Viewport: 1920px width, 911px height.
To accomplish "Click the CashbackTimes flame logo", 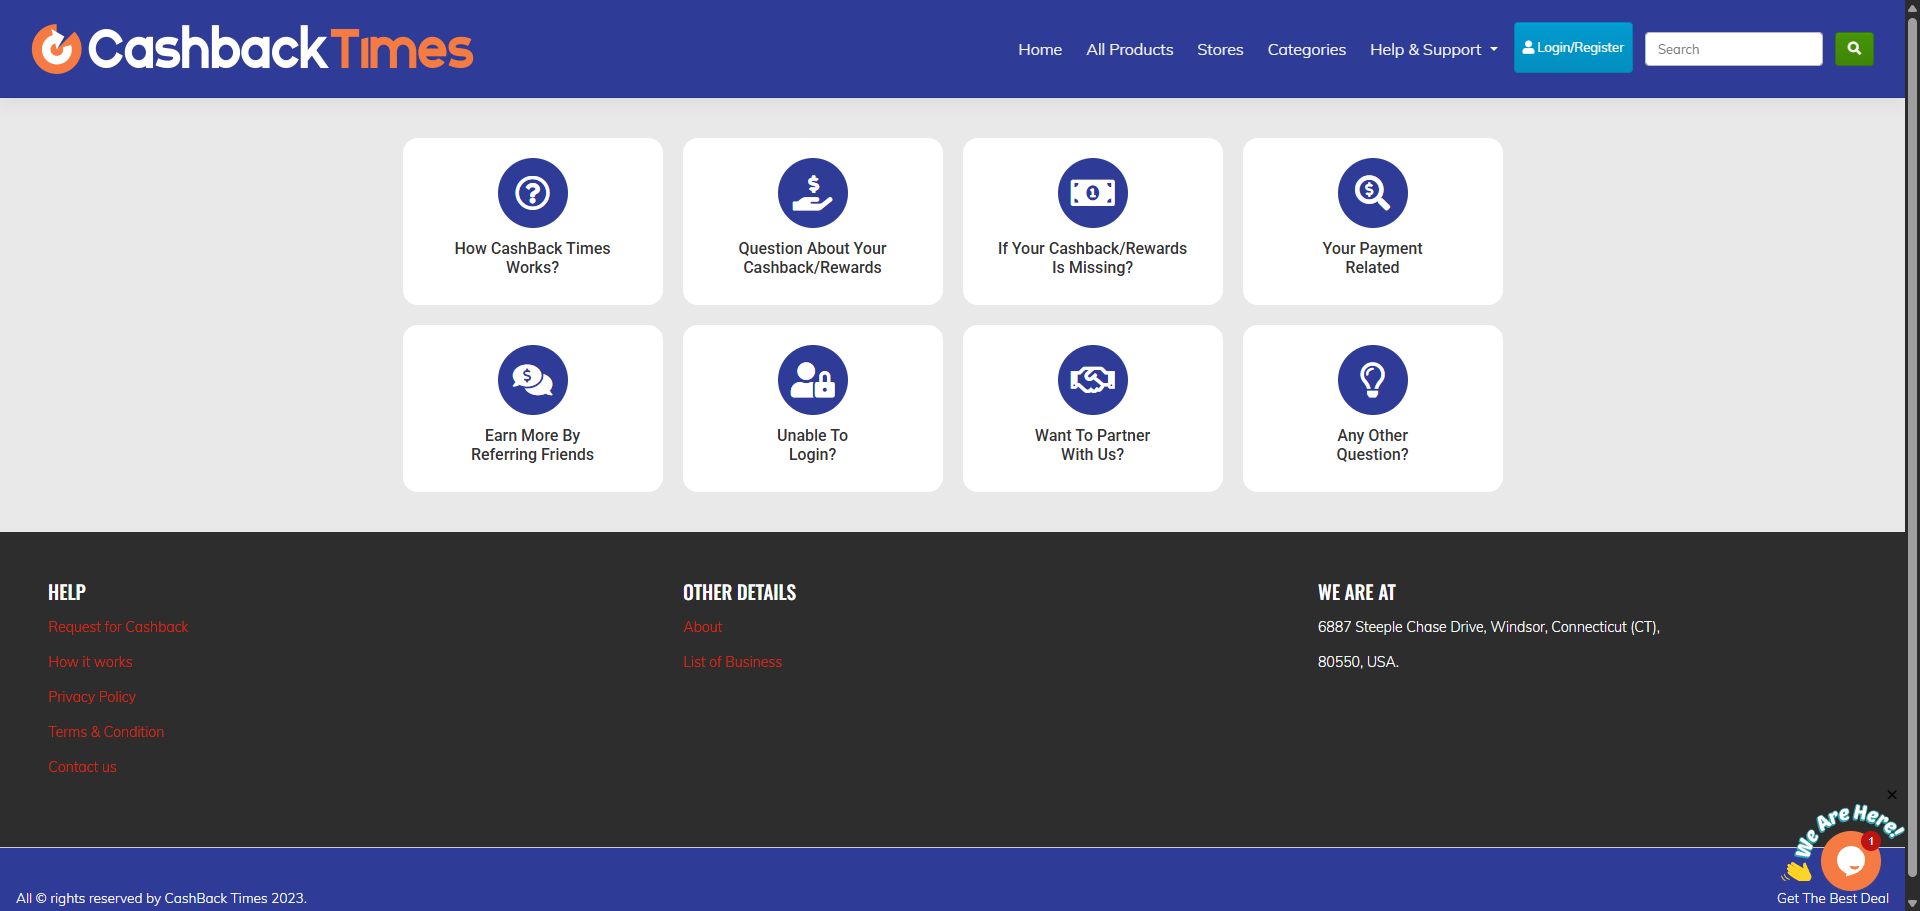I will [56, 49].
